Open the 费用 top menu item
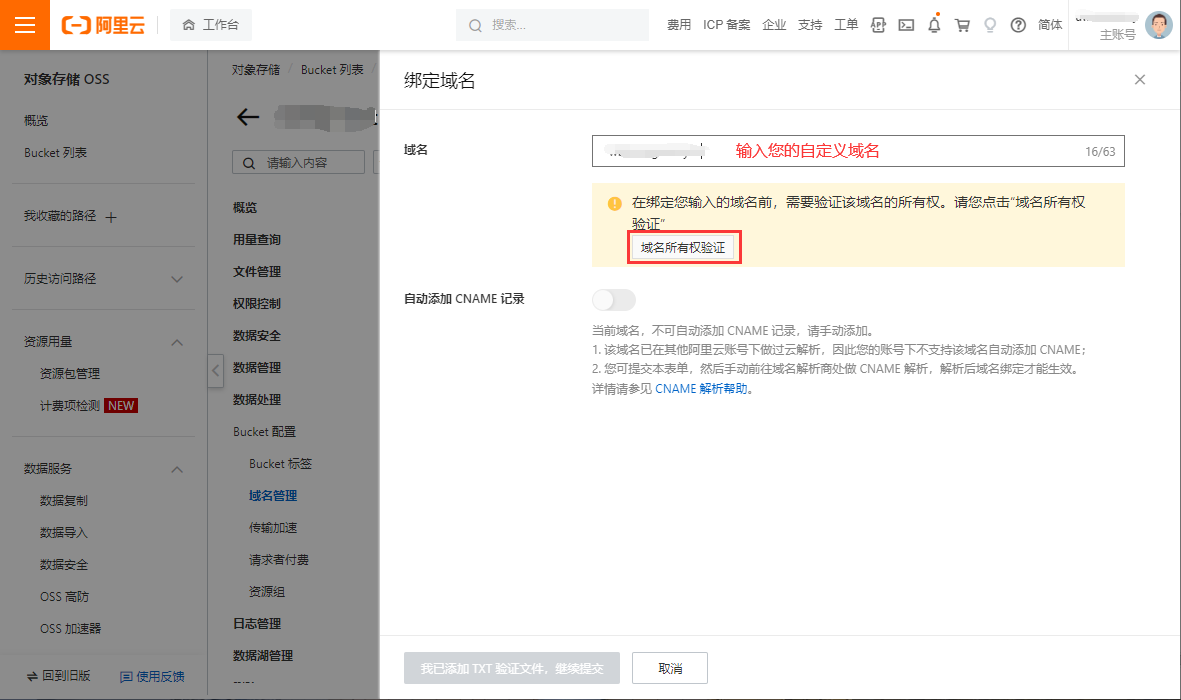Screen dimensions: 1181x700 (679, 25)
